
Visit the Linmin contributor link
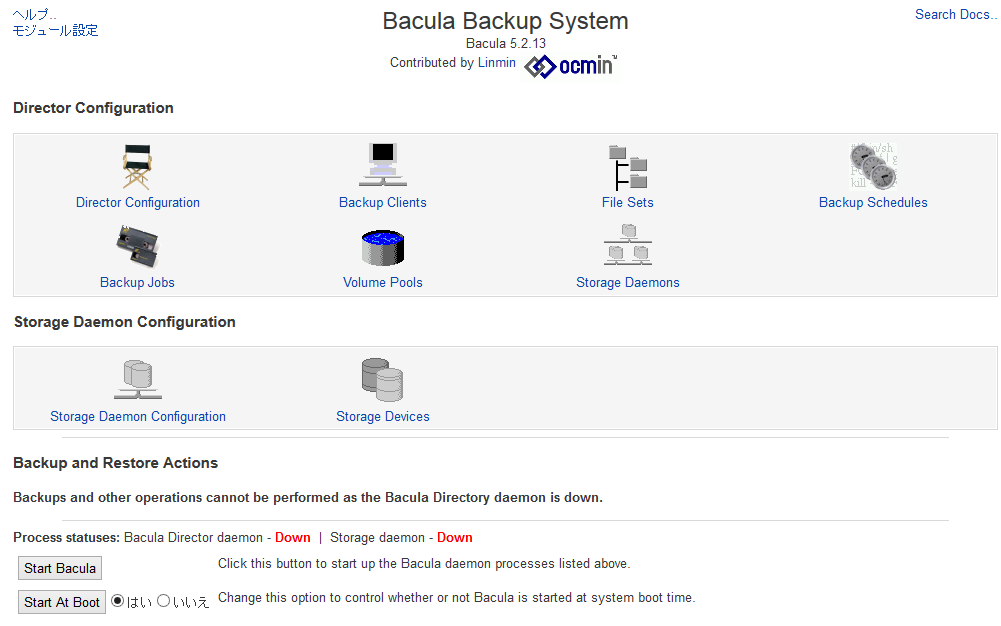coord(497,63)
